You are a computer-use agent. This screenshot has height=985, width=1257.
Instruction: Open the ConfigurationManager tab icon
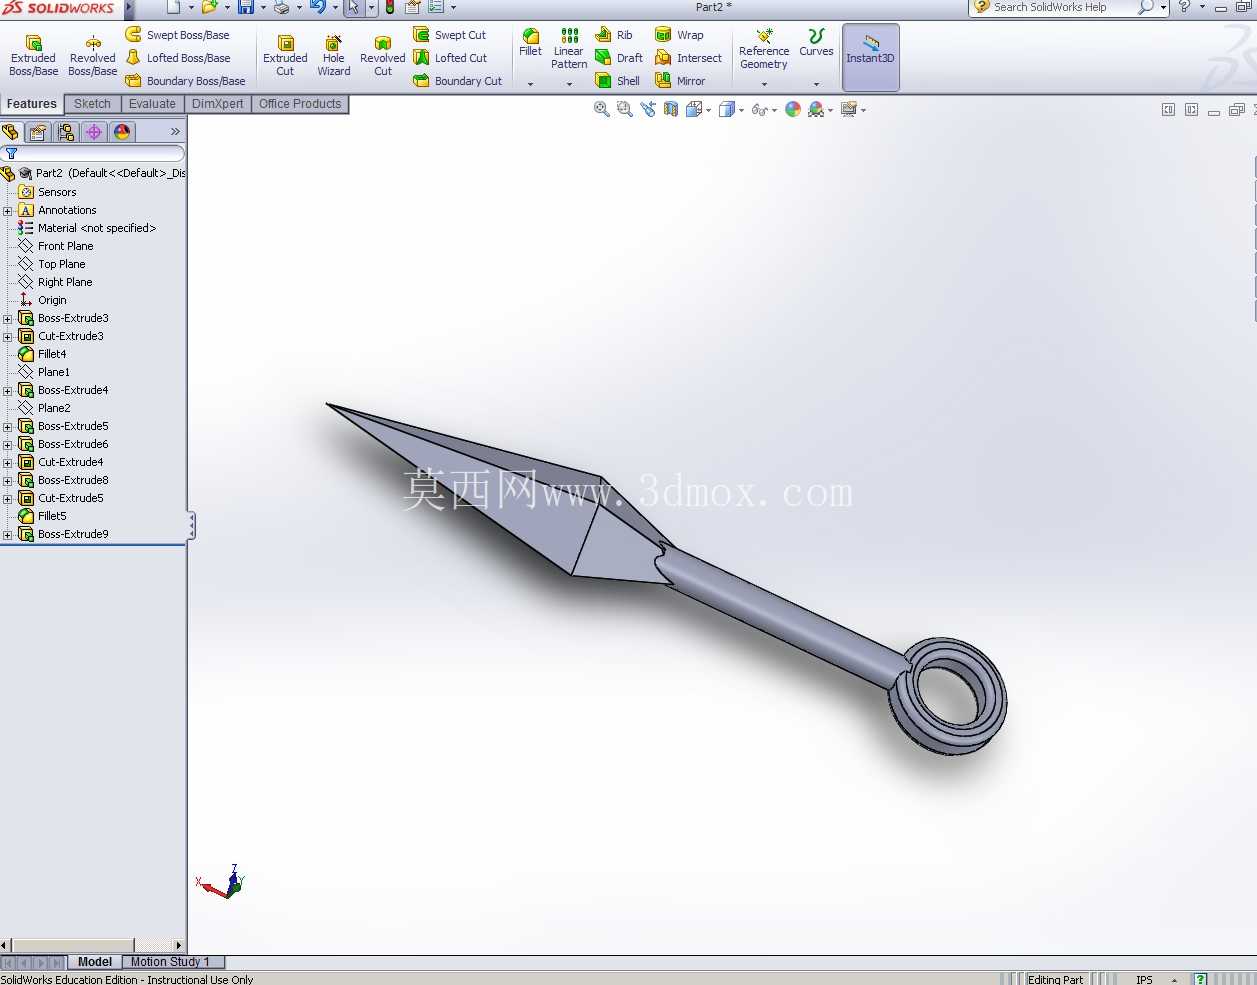tap(66, 132)
